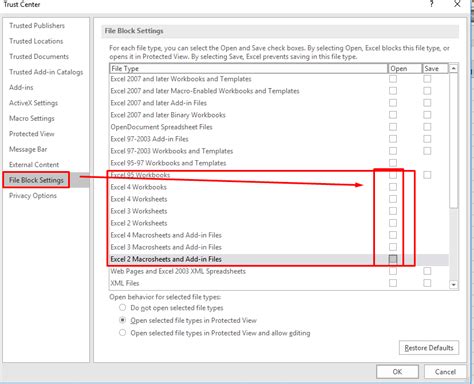
Task: Select Do not open selected file types
Action: click(x=123, y=307)
